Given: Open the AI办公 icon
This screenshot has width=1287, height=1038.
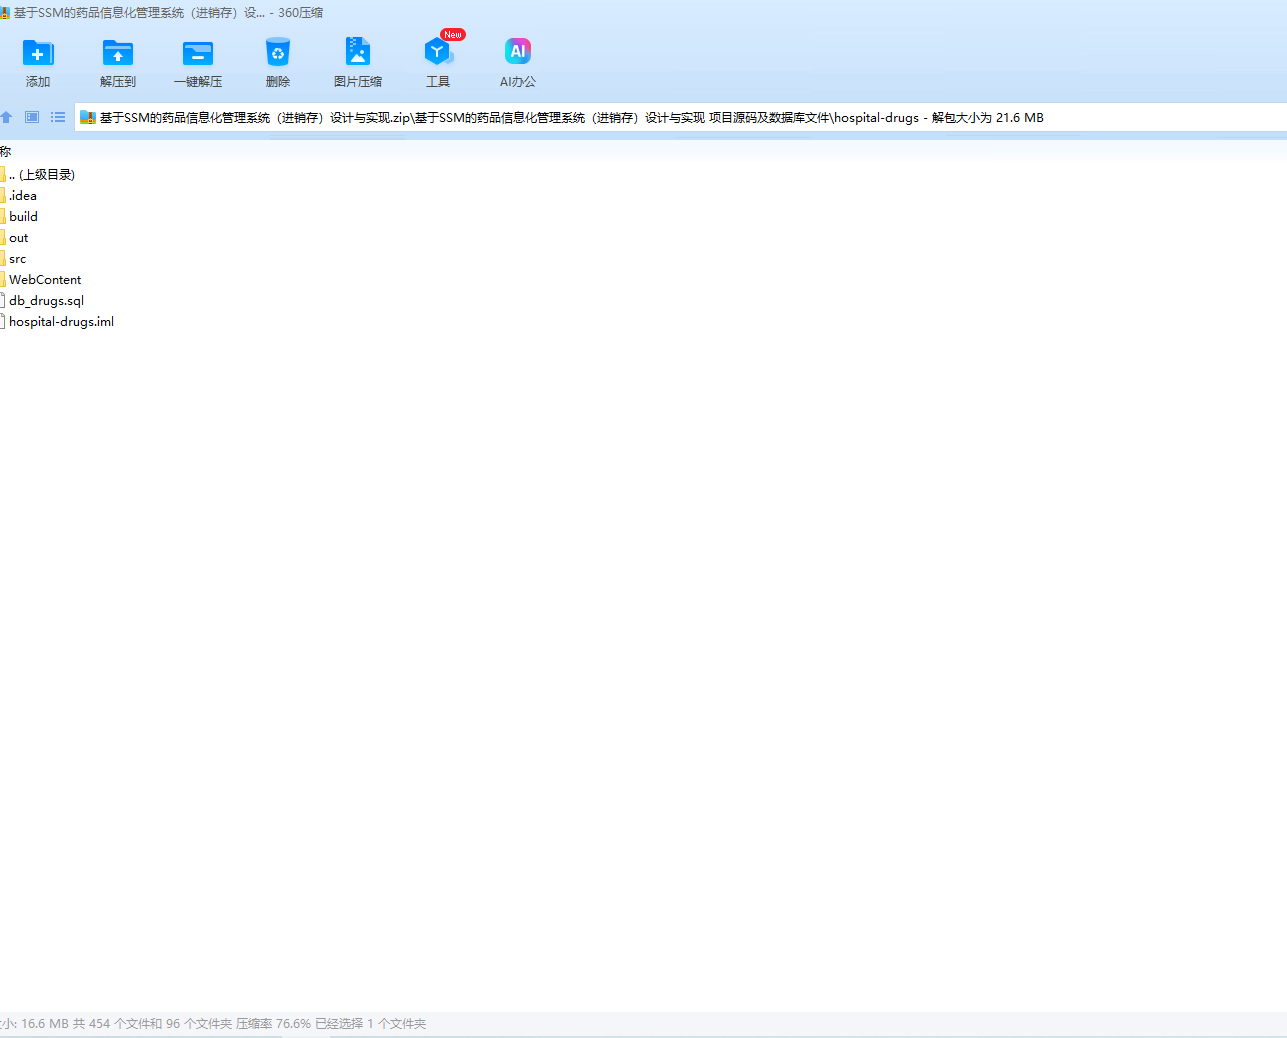Looking at the screenshot, I should [518, 52].
